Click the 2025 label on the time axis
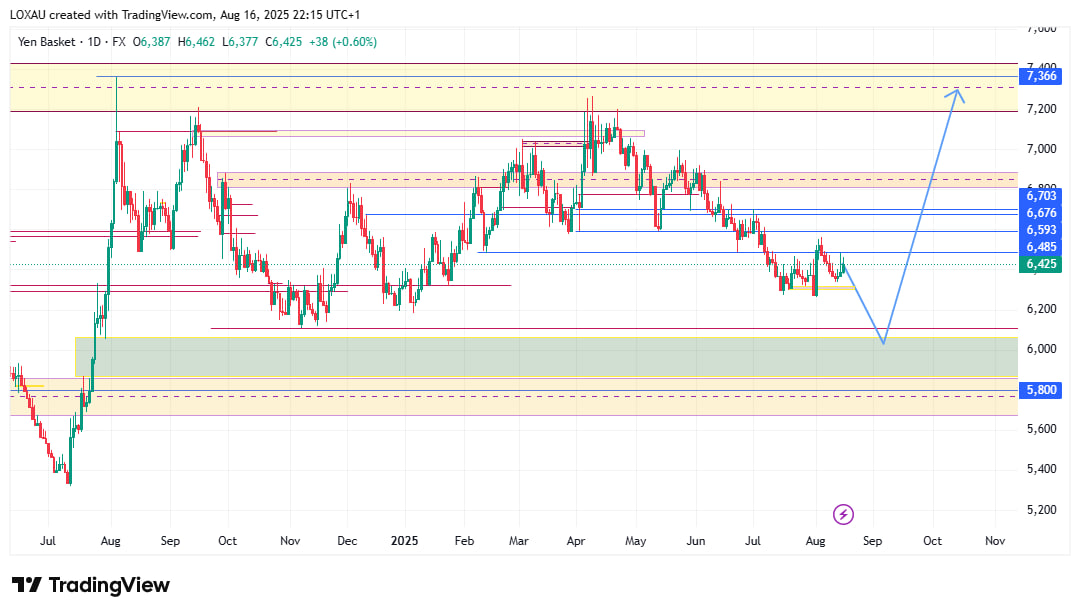The image size is (1080, 615). click(x=404, y=541)
